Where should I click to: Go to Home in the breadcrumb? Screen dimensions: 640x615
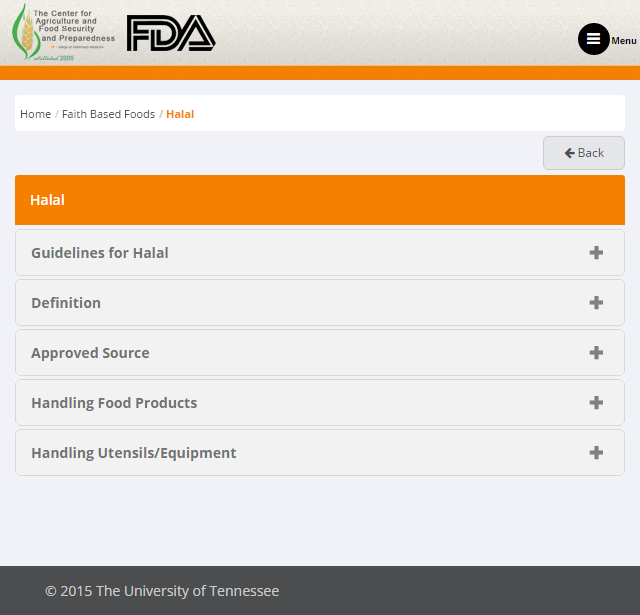(x=35, y=114)
